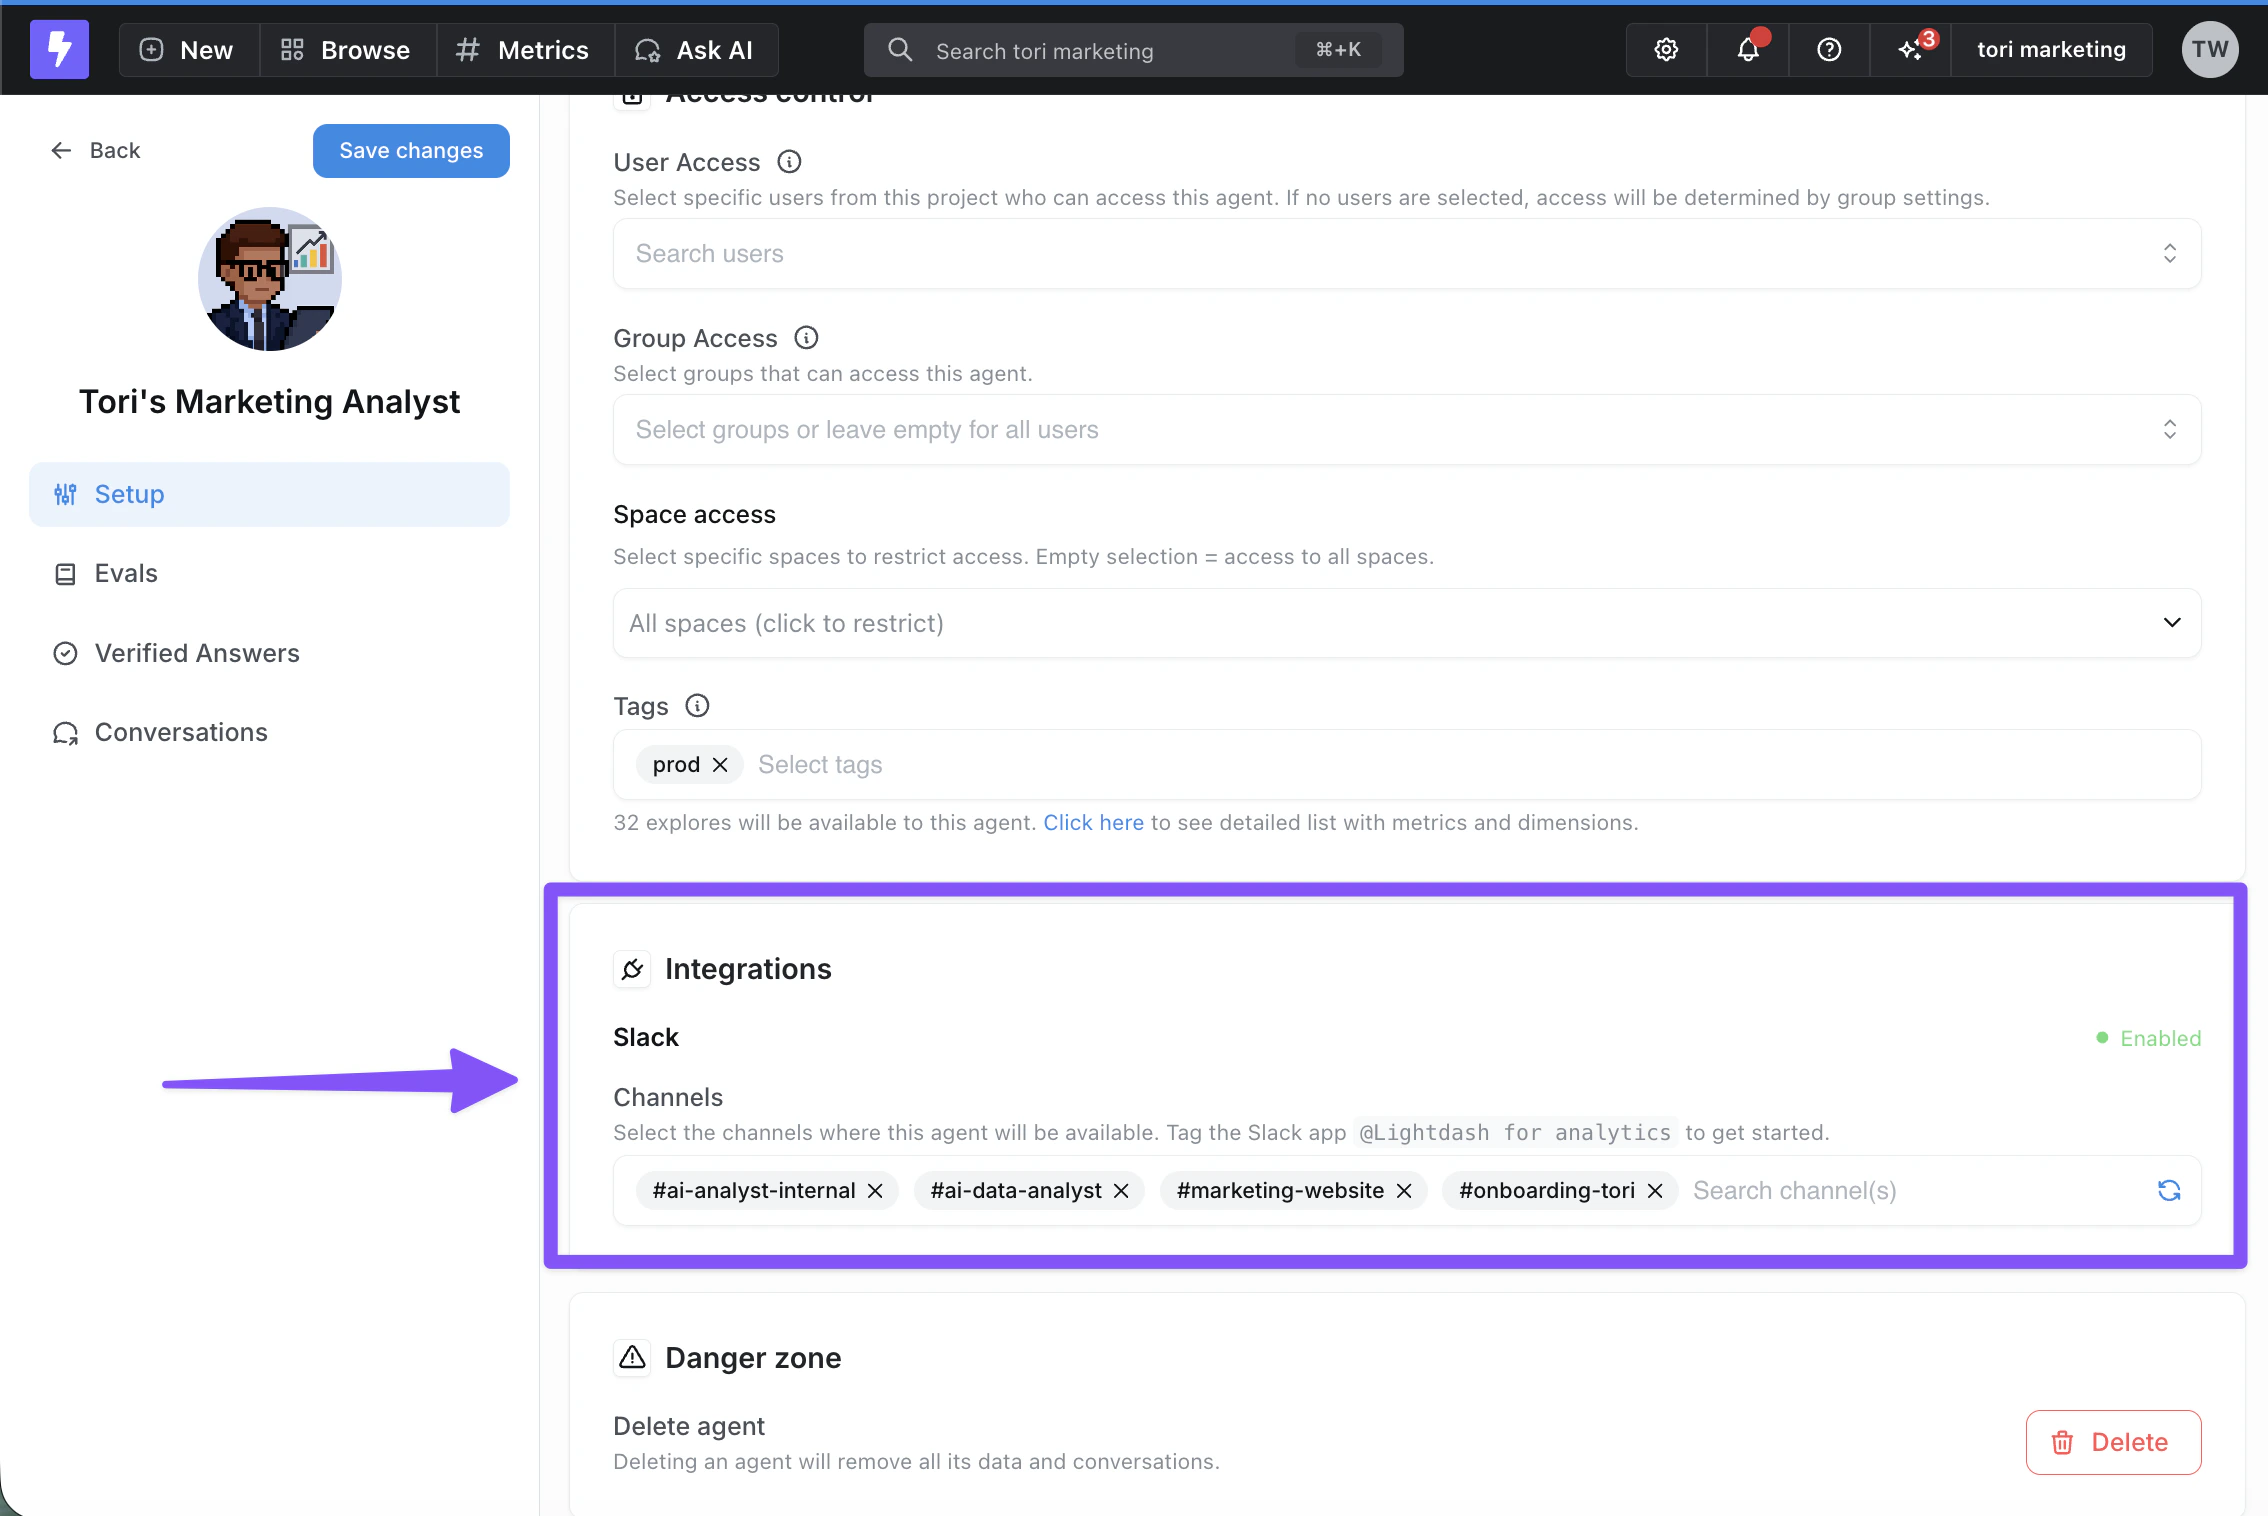The height and width of the screenshot is (1516, 2268).
Task: Click the help question mark icon
Action: click(1829, 49)
